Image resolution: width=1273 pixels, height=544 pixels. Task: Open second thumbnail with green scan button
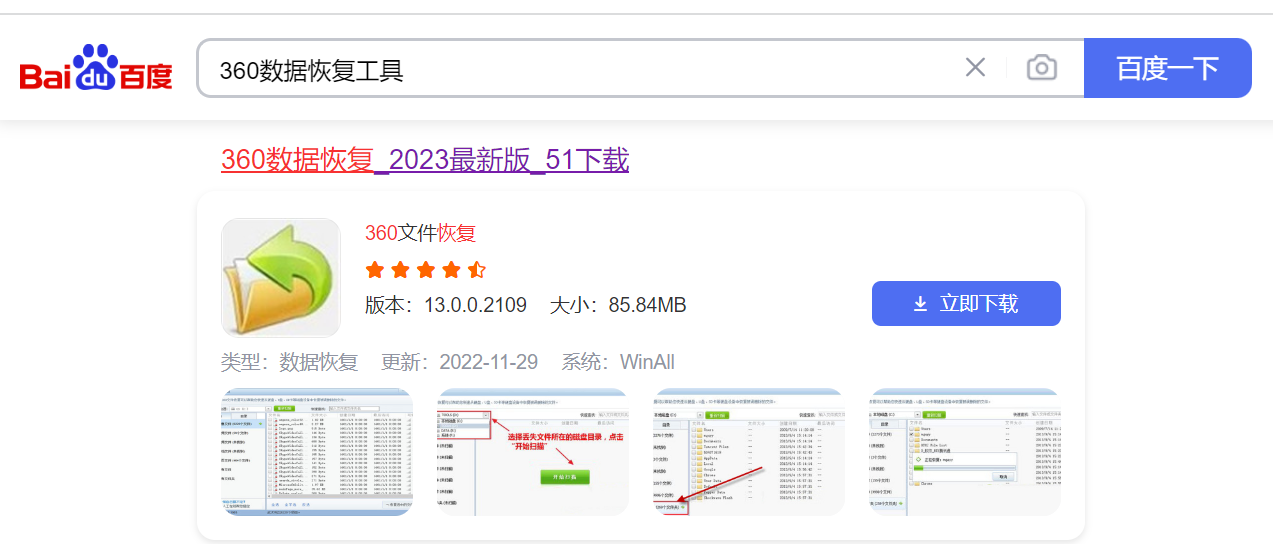tap(533, 452)
